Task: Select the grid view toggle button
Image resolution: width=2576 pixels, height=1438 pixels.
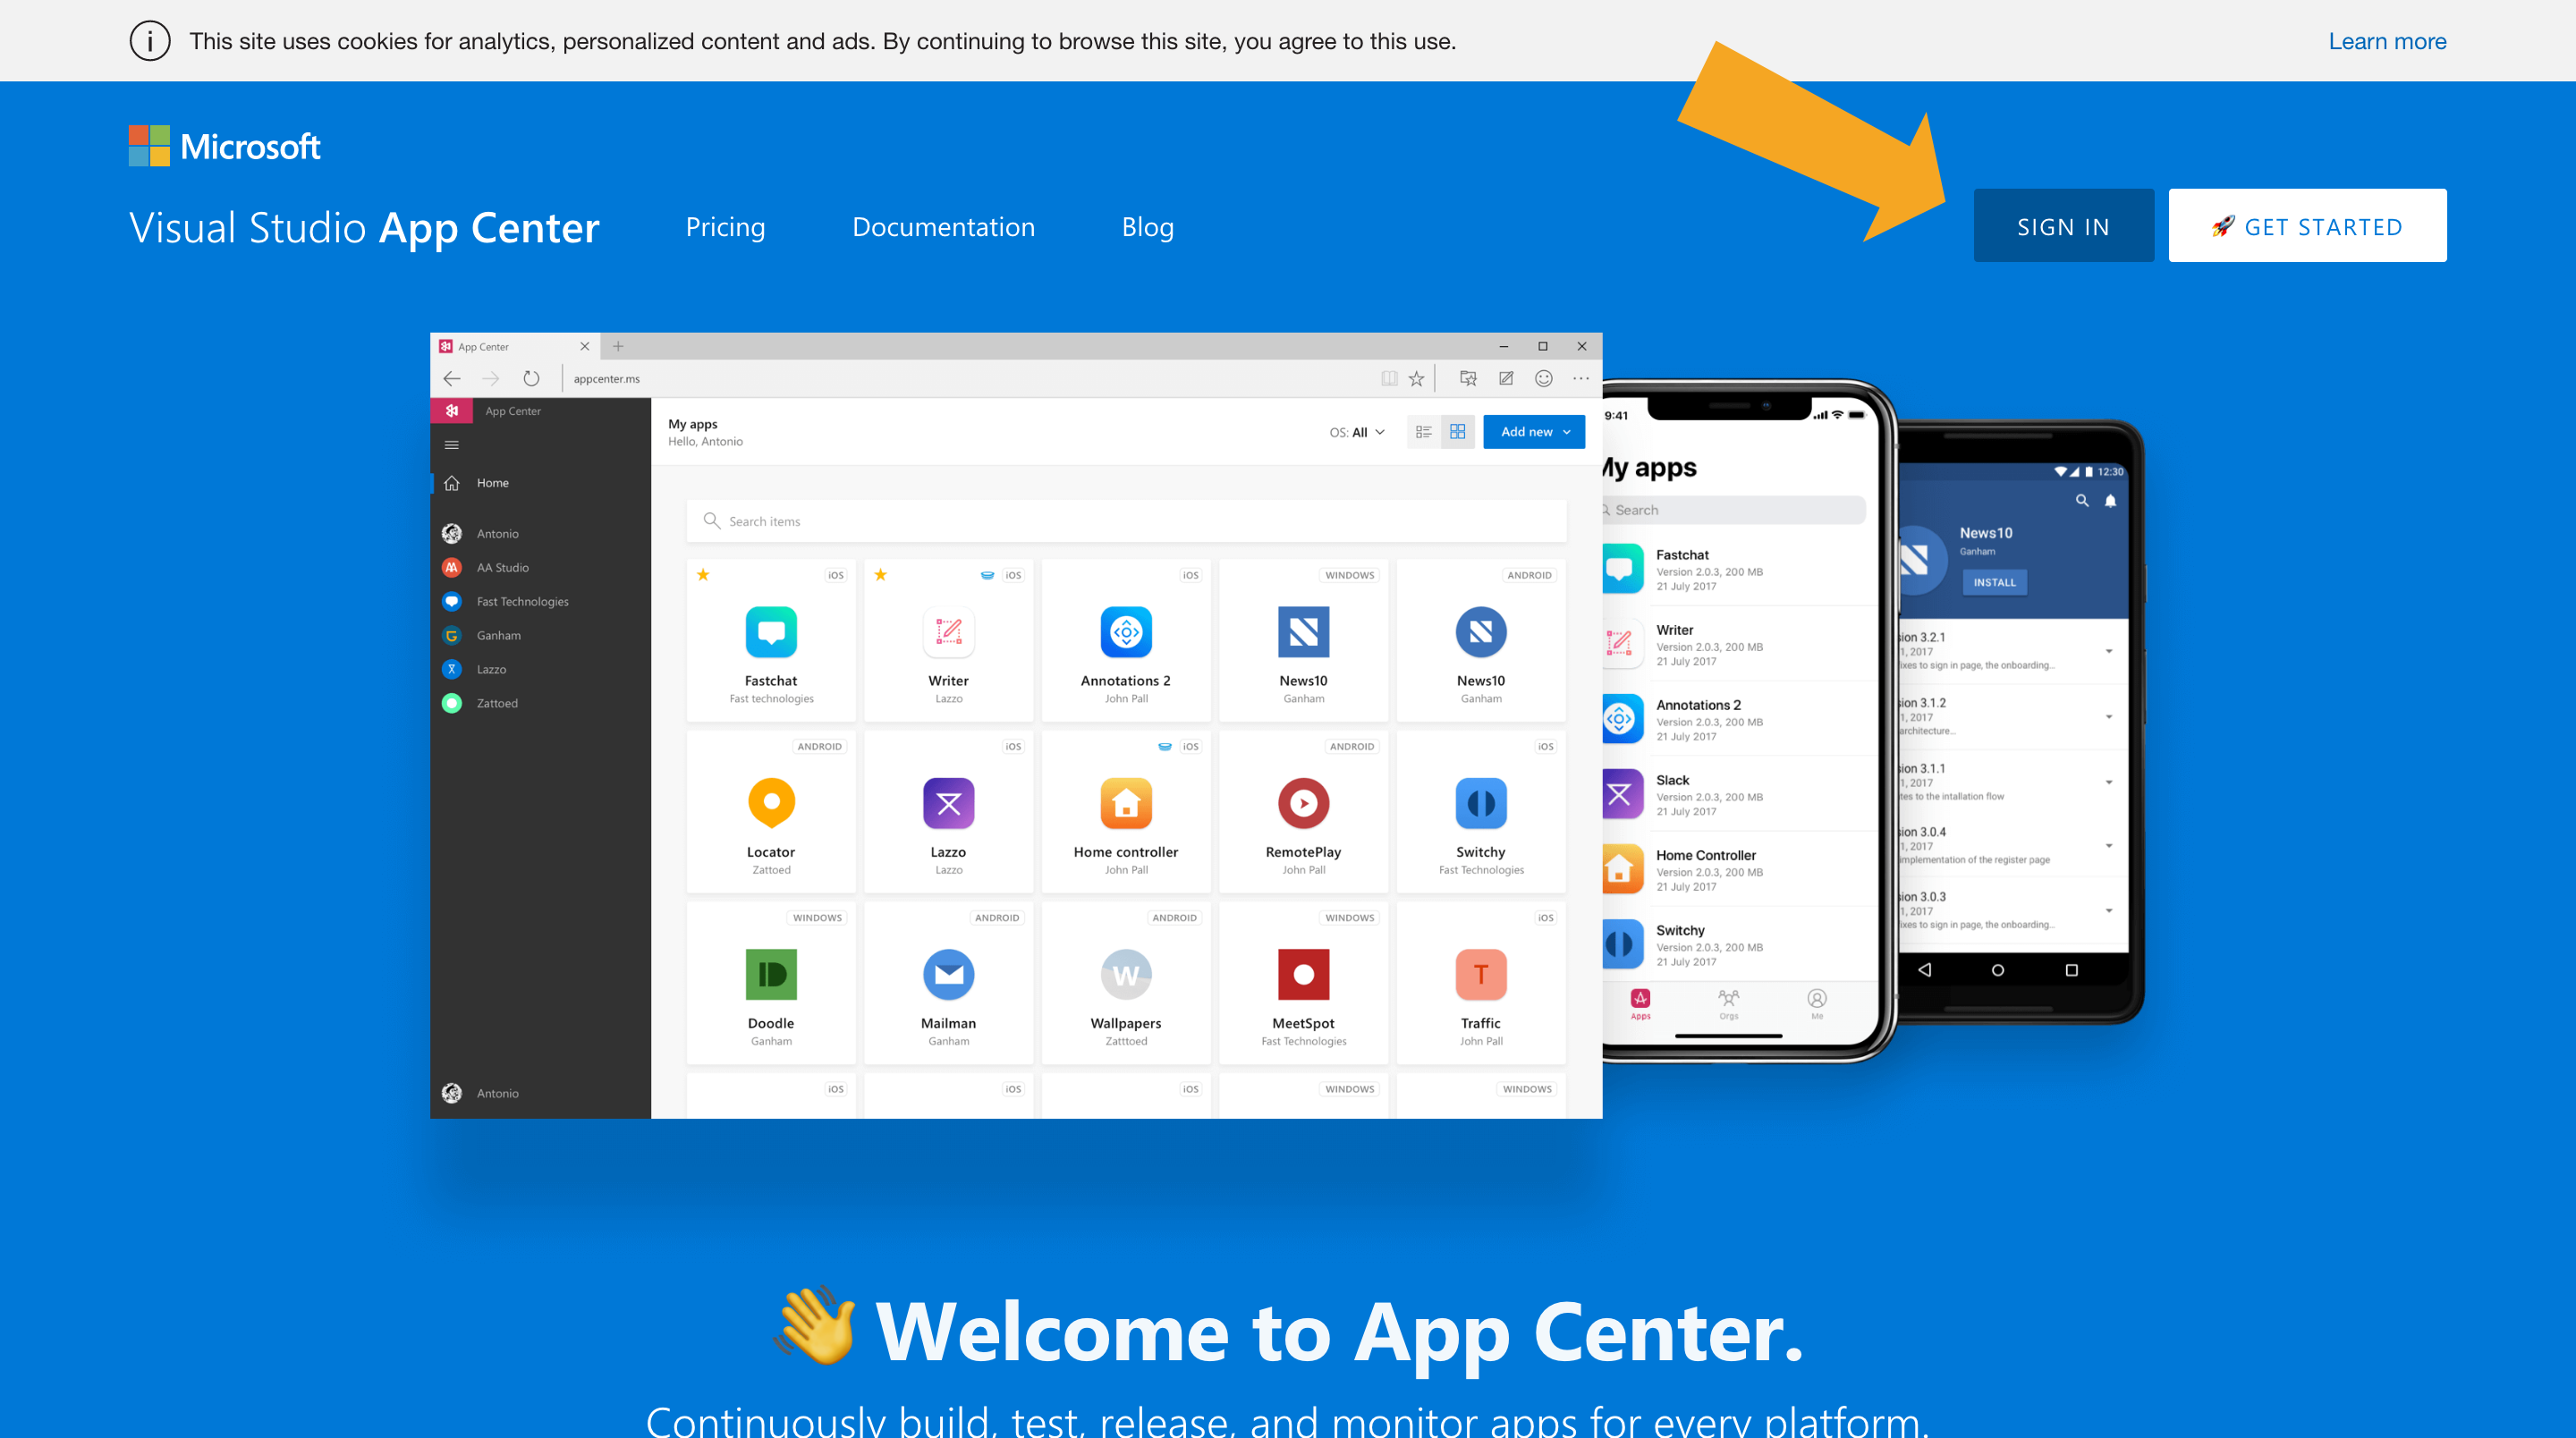Action: click(1458, 432)
